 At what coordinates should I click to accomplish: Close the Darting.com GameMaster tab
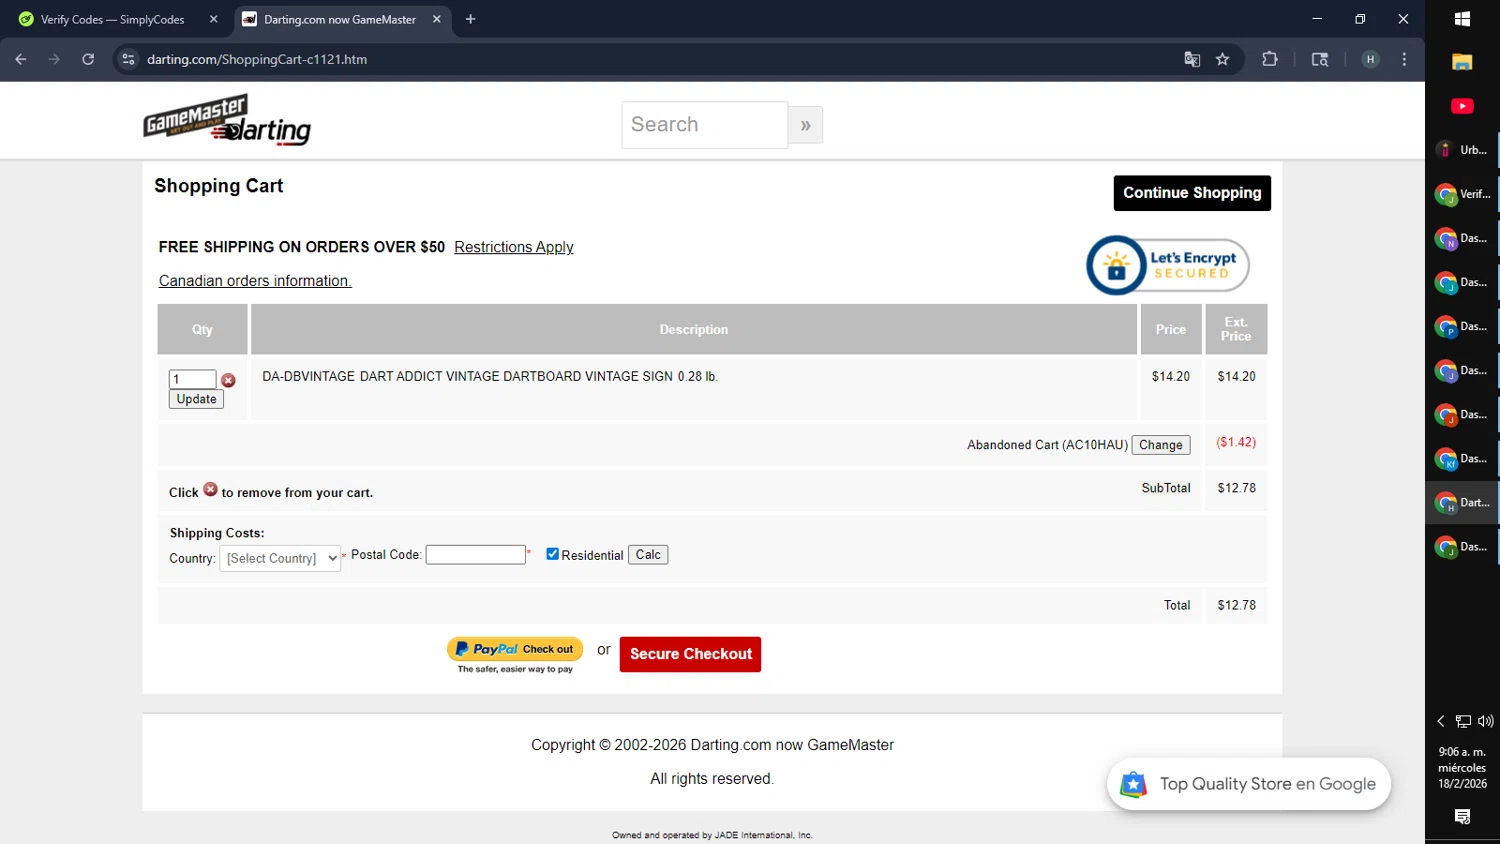(437, 19)
